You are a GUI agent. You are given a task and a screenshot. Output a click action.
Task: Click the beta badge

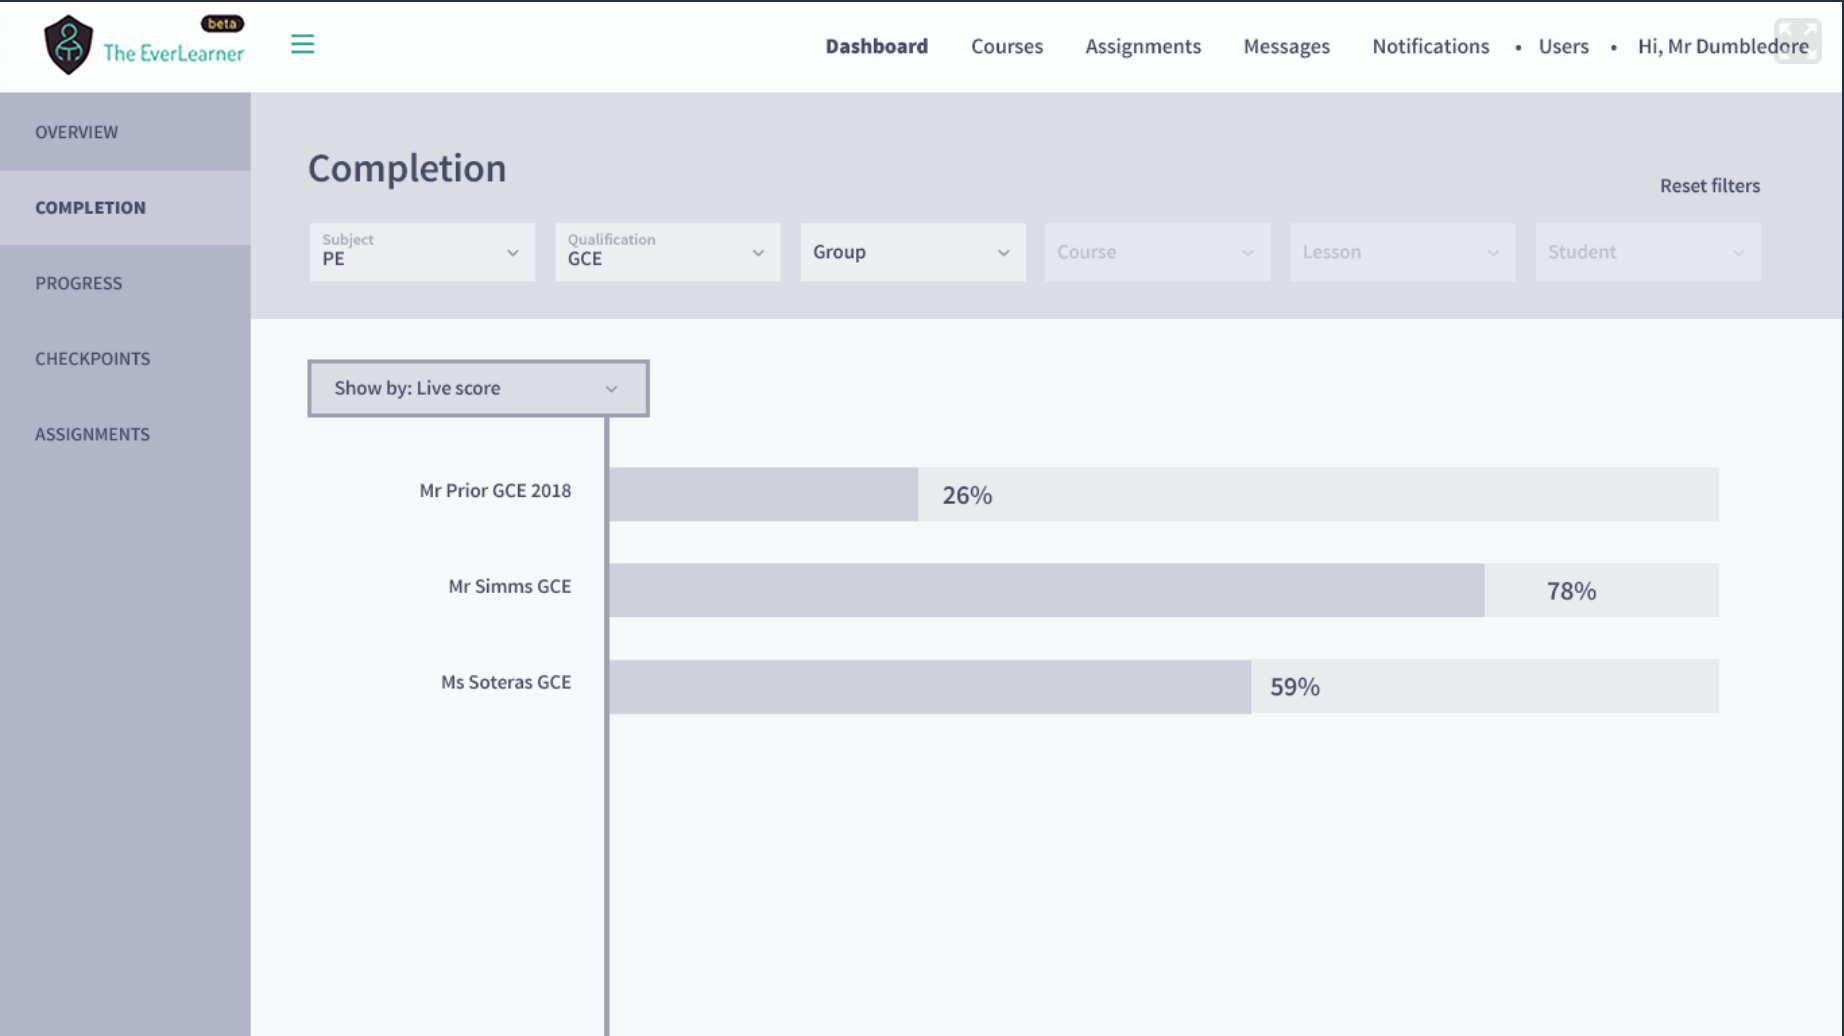pos(222,23)
